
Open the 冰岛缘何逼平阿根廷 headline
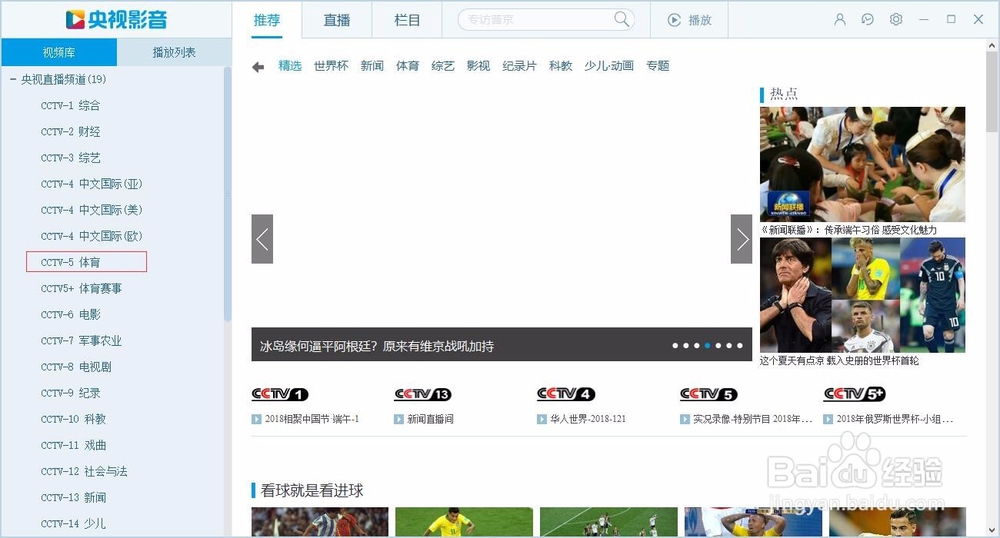pos(376,346)
